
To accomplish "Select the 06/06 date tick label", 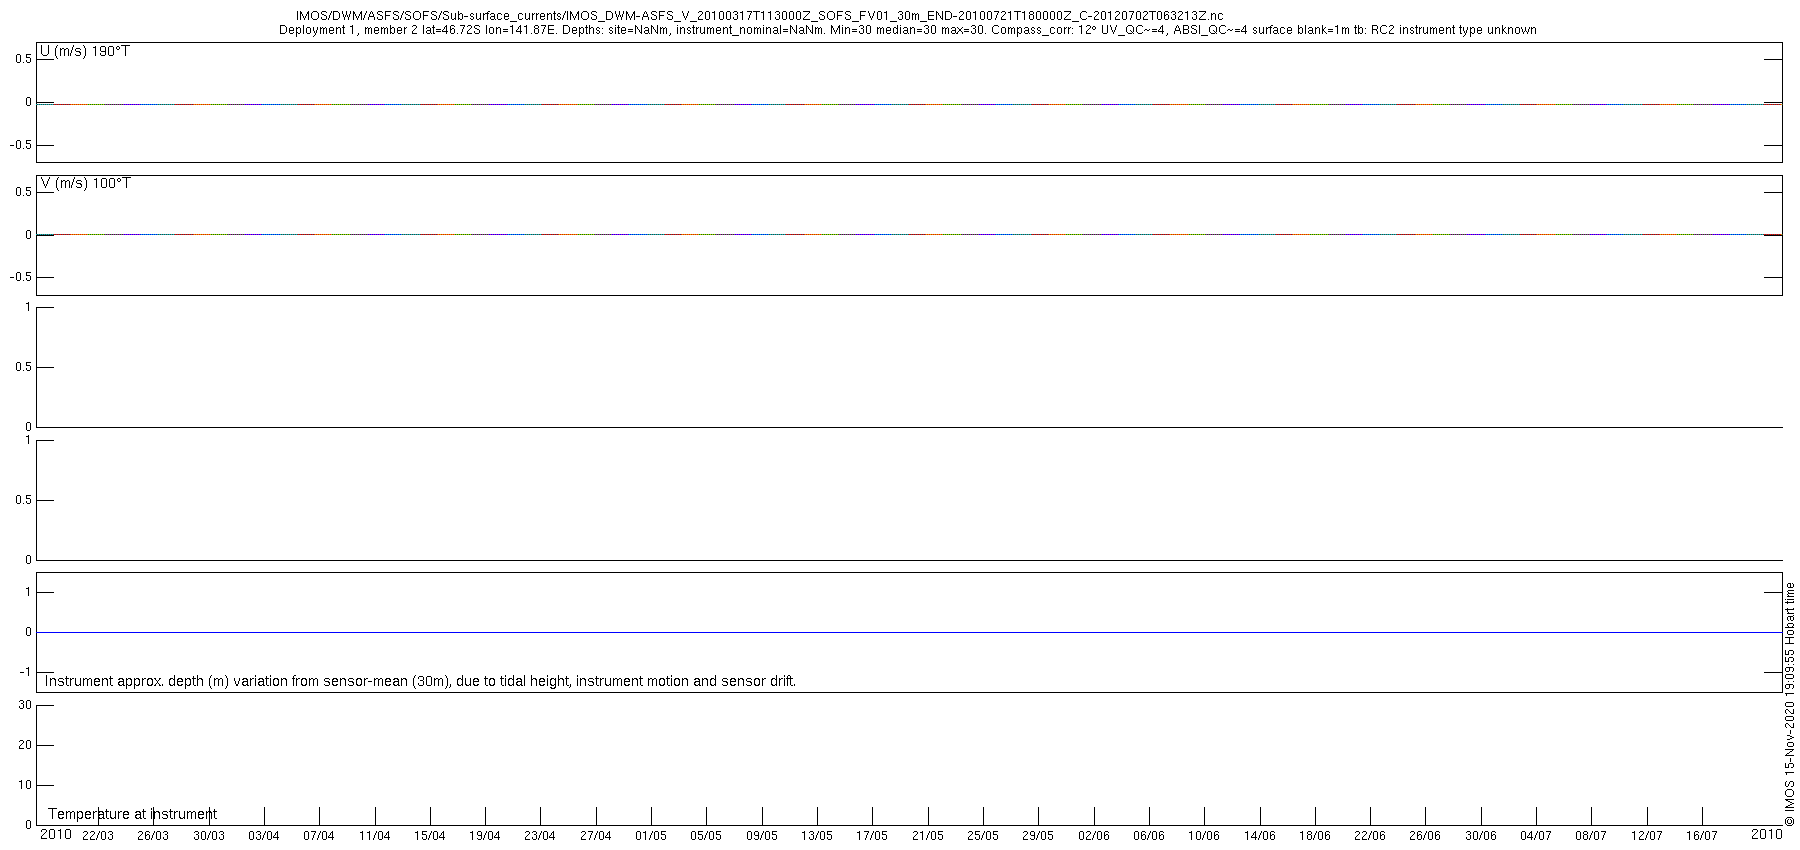I will click(x=1149, y=836).
